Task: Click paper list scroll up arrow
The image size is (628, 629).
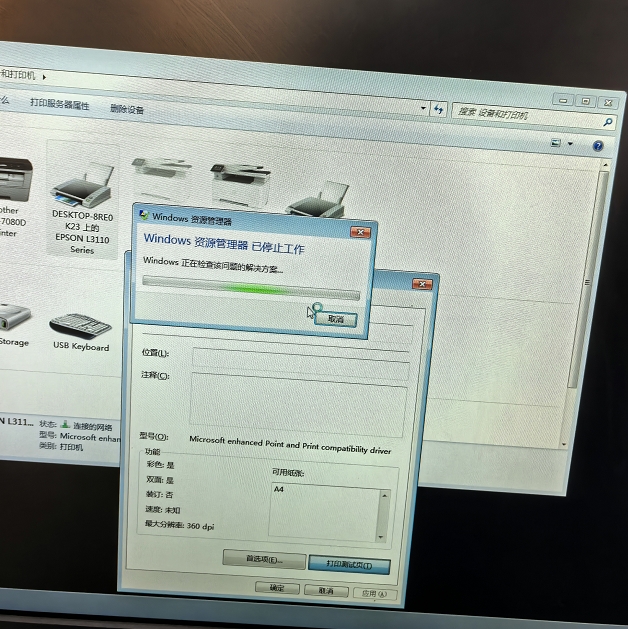Action: tap(384, 496)
